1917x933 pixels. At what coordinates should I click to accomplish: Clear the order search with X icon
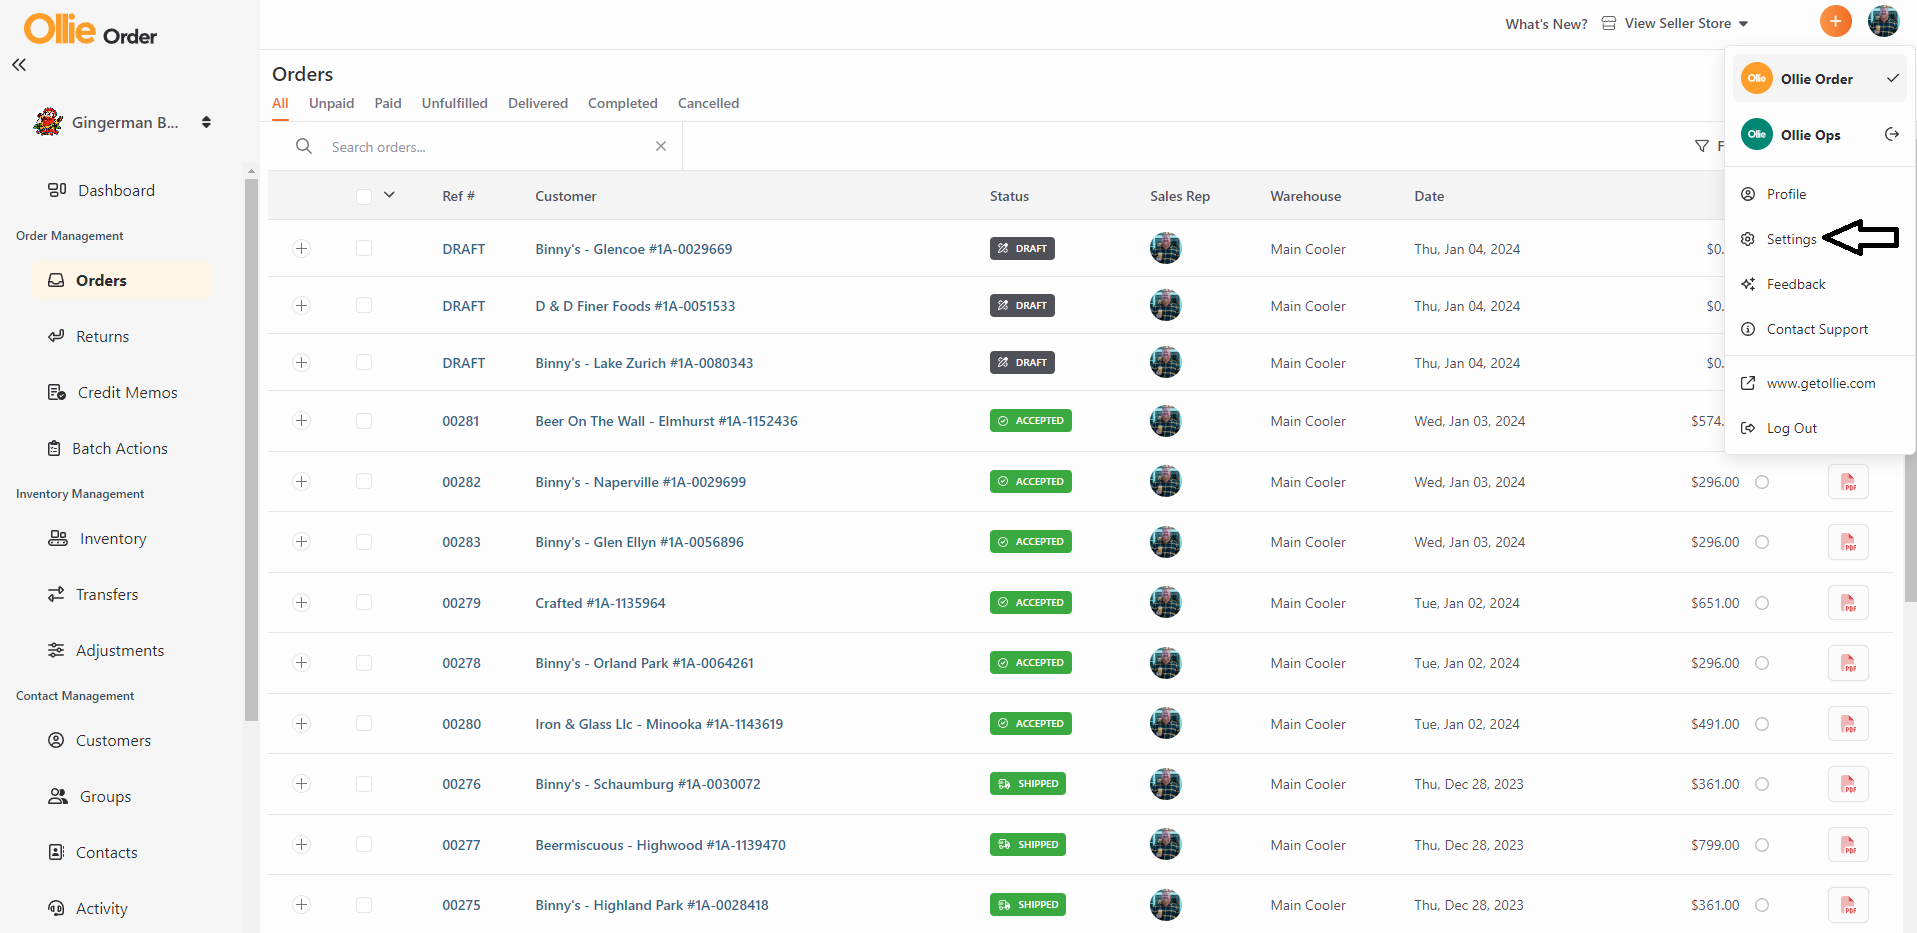coord(661,146)
